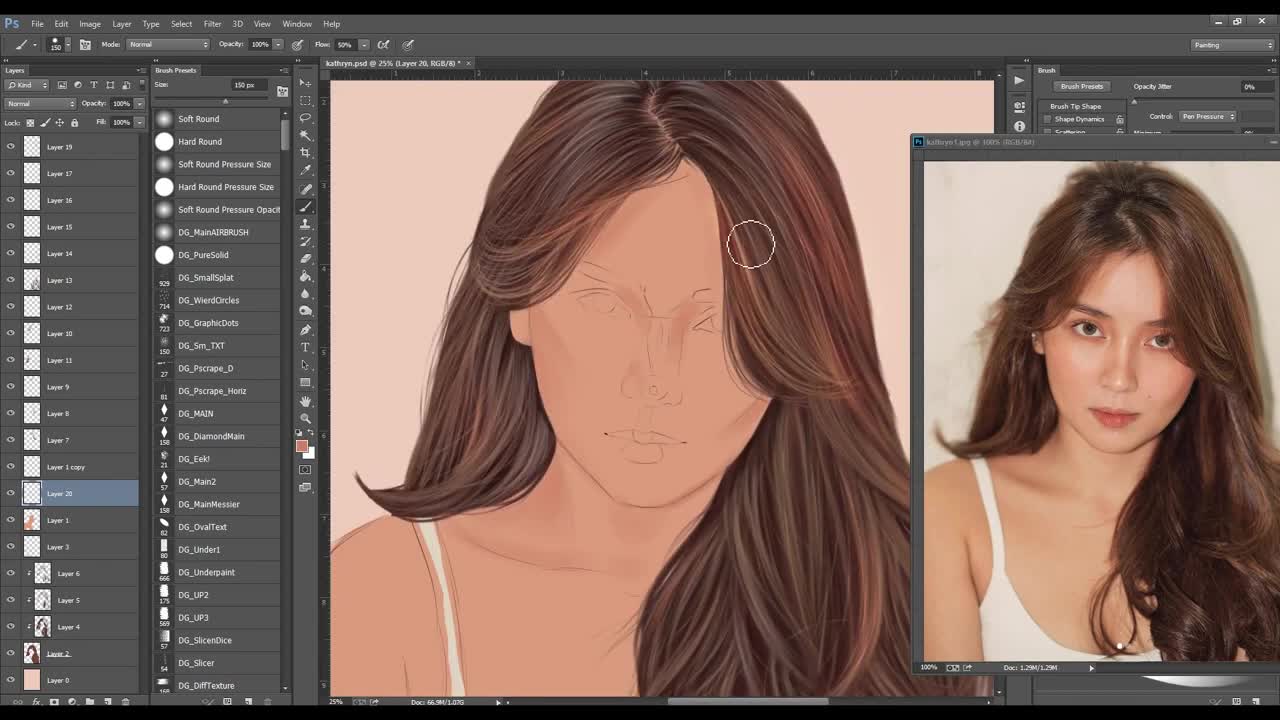Click the foreground color swatch
This screenshot has height=720, width=1280.
tap(302, 446)
